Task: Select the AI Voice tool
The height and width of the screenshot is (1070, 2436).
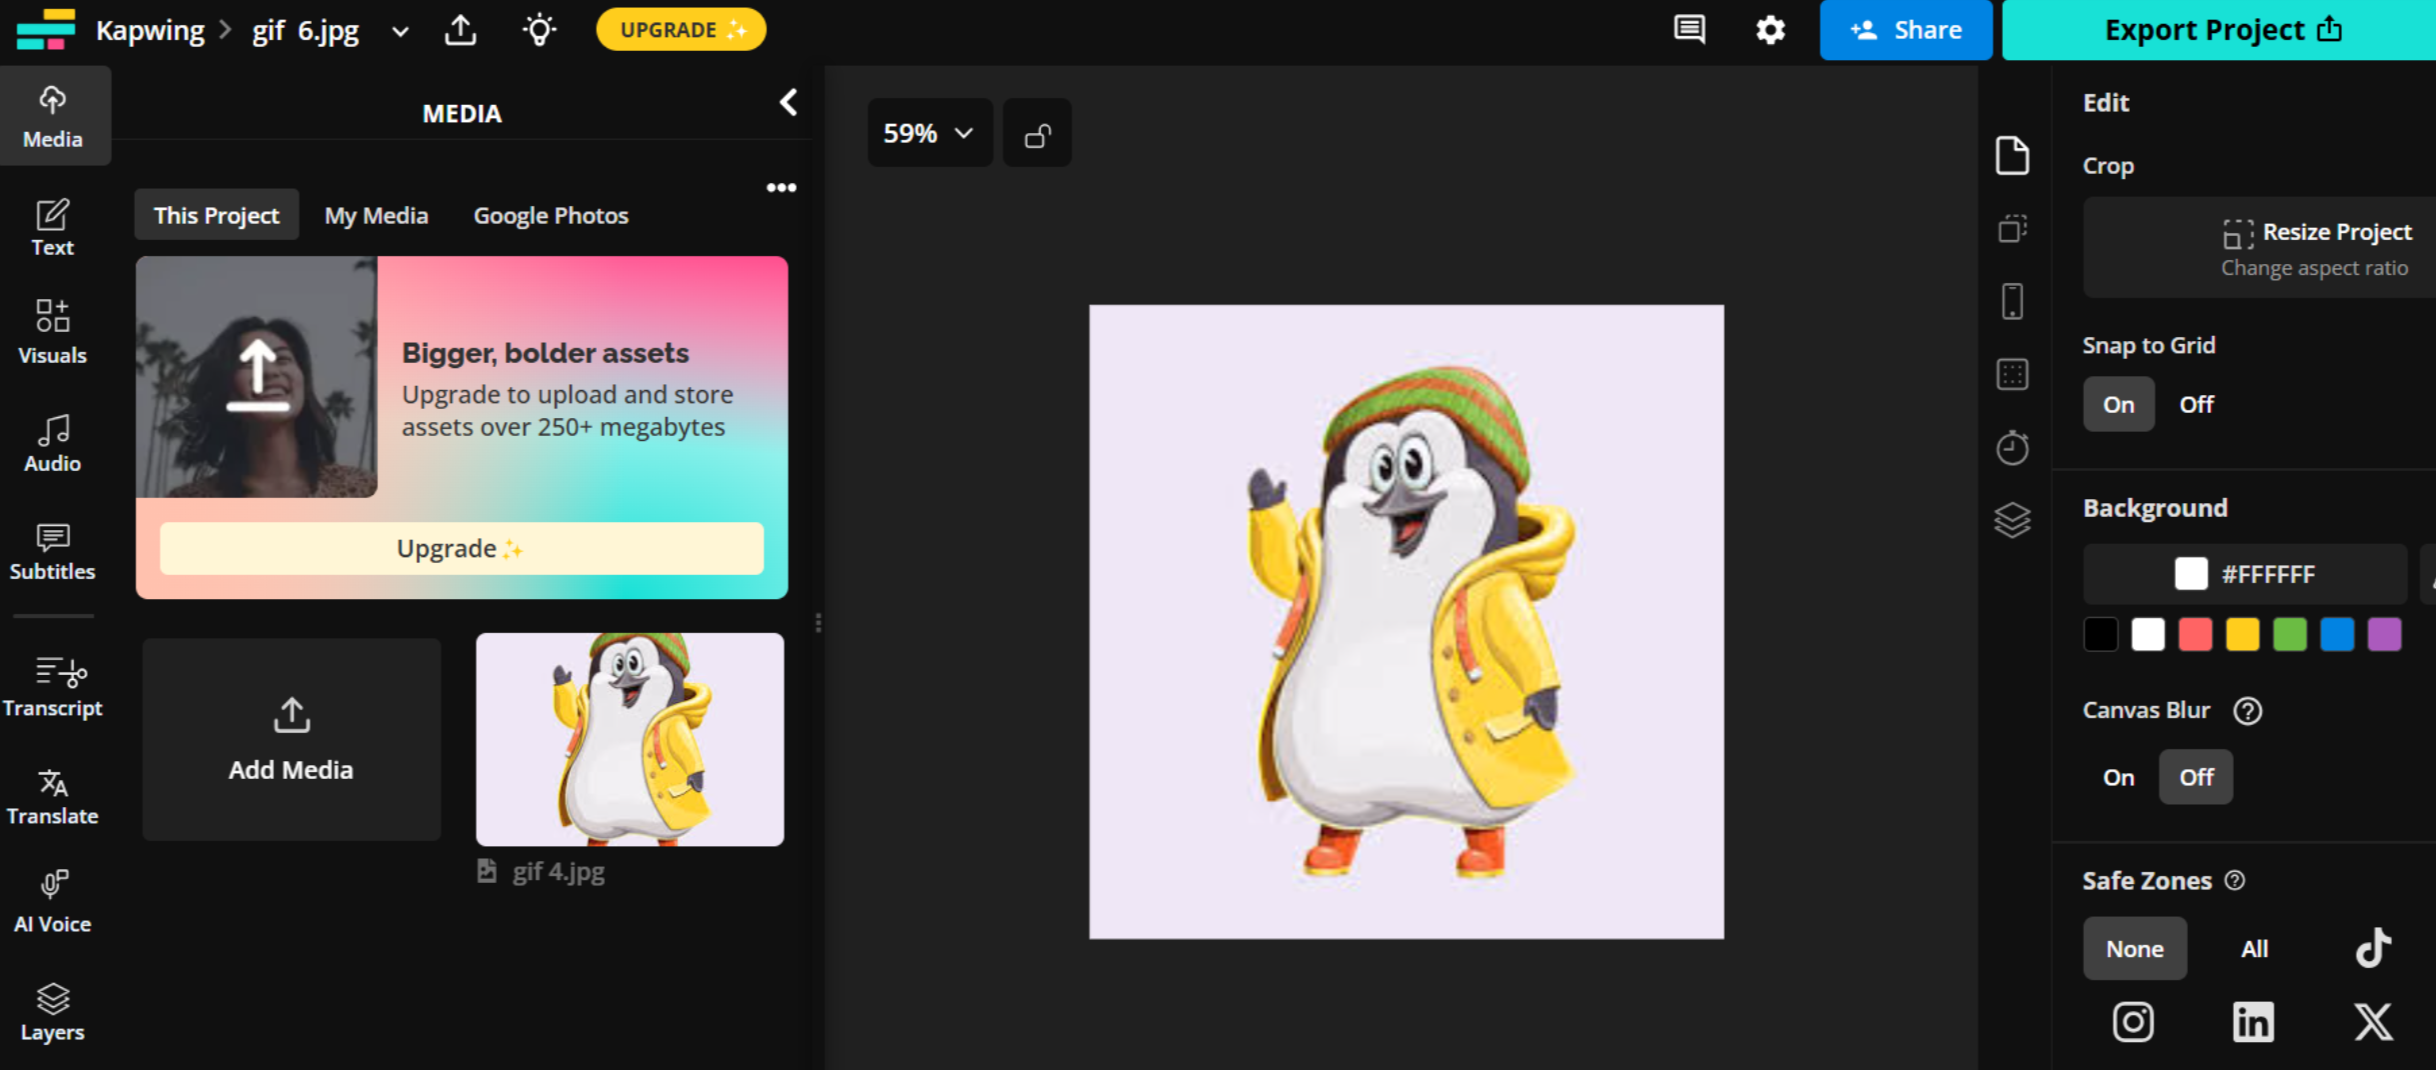Action: click(52, 898)
